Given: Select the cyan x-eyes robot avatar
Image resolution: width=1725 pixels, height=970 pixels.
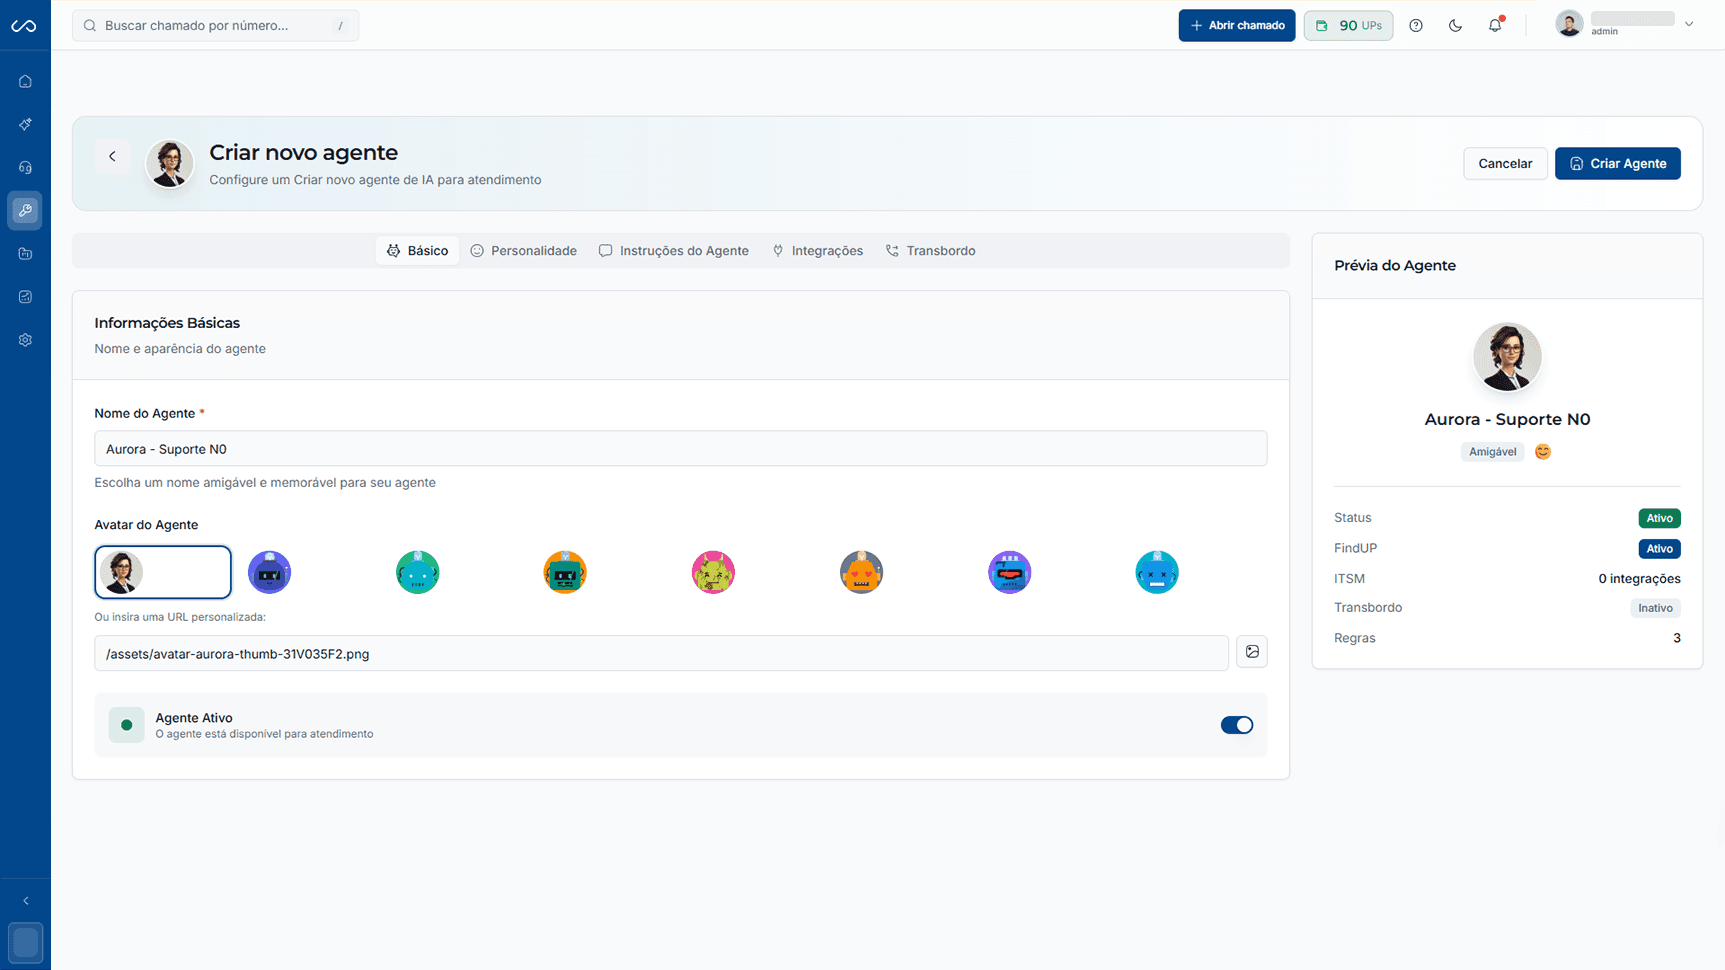Looking at the screenshot, I should pos(1157,572).
